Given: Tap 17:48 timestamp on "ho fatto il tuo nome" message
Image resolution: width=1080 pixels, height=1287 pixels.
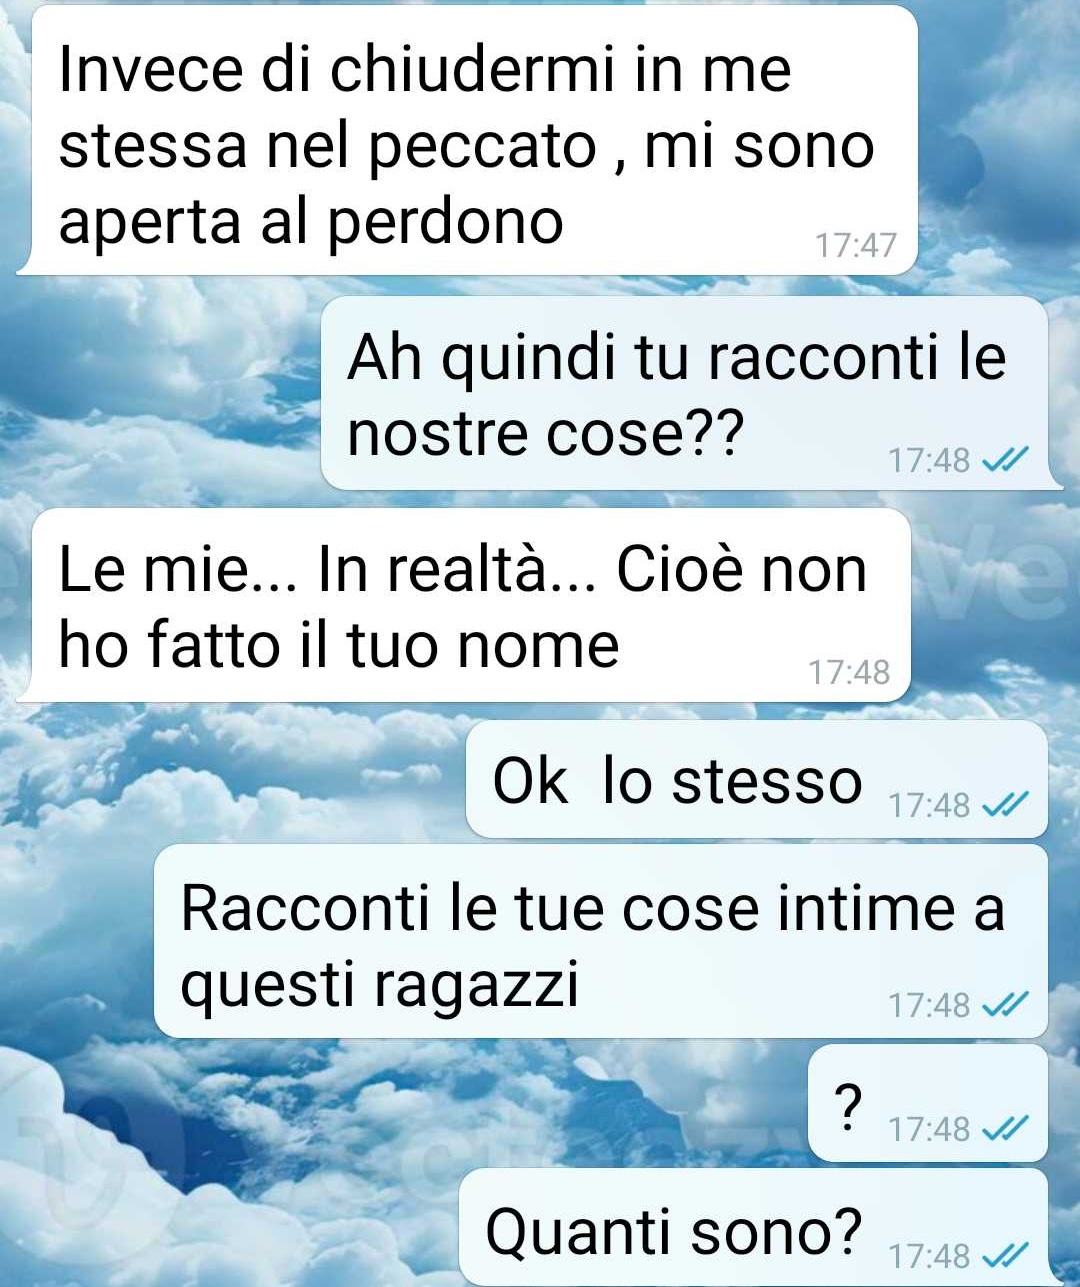Looking at the screenshot, I should 849,672.
